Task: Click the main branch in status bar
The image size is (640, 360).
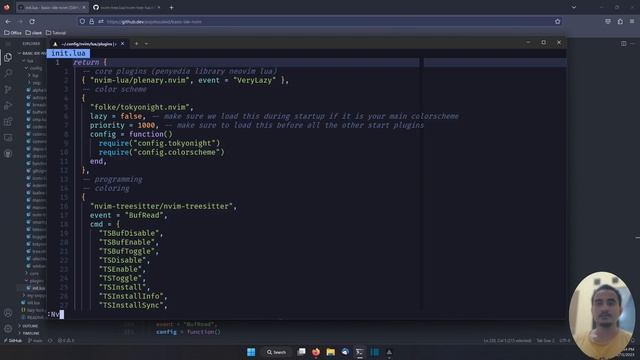Action: click(35, 340)
